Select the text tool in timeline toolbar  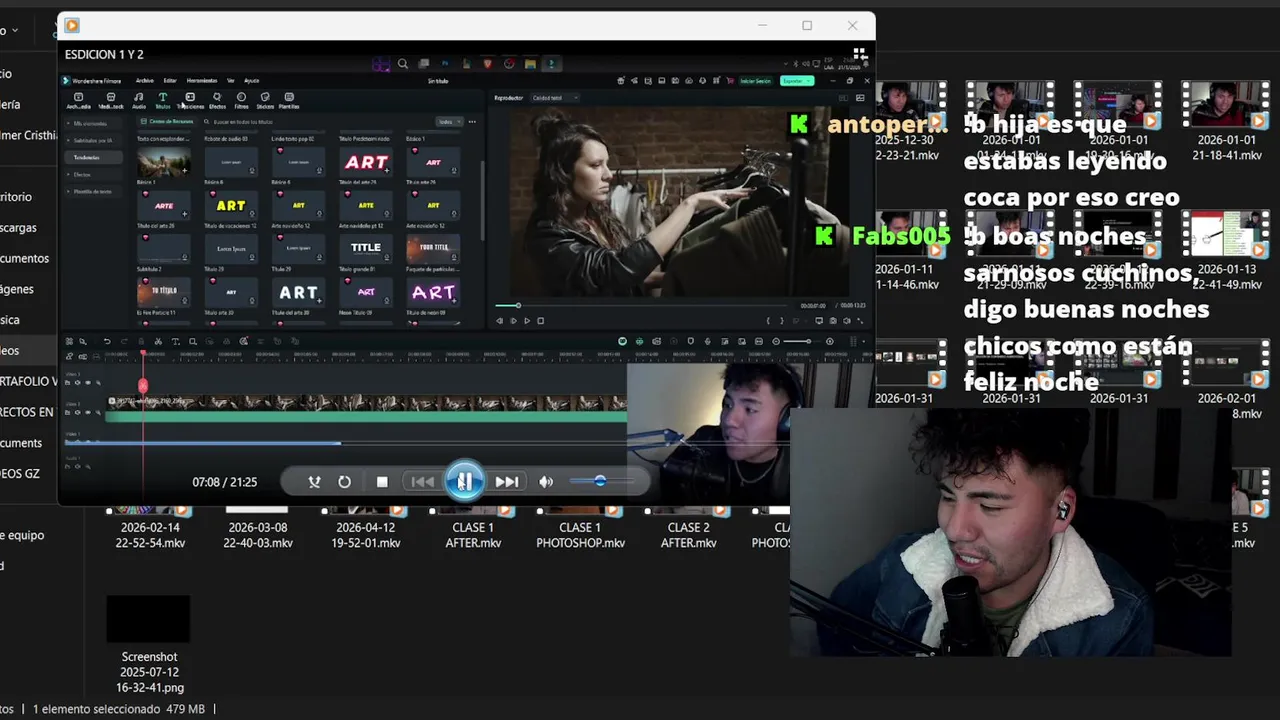(x=175, y=341)
